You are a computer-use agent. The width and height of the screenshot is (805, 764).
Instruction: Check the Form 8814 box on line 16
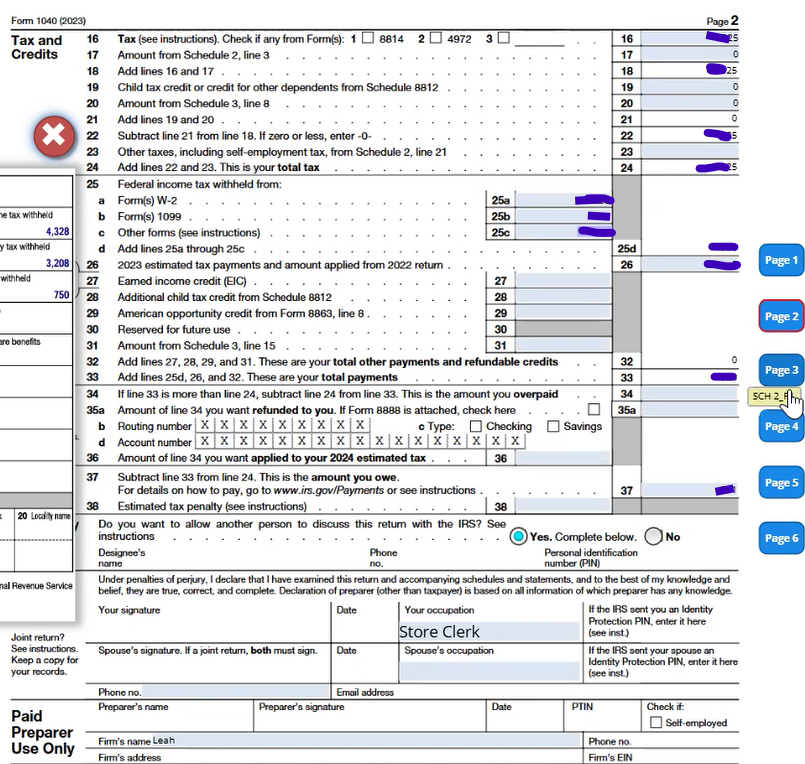368,38
